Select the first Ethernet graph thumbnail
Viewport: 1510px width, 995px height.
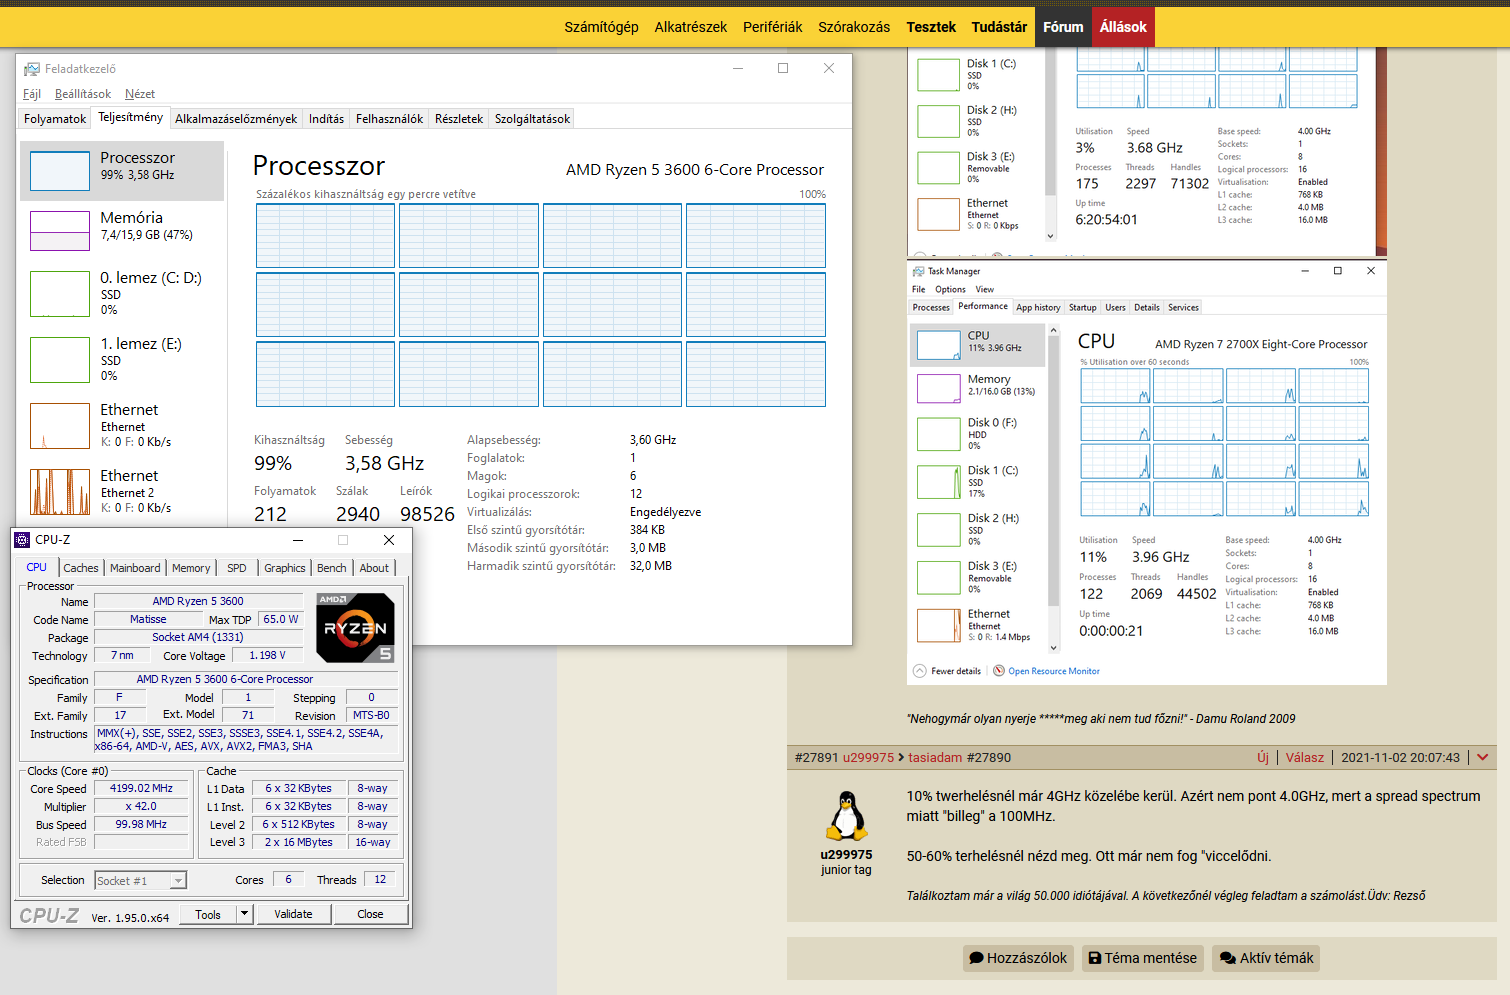click(x=60, y=426)
